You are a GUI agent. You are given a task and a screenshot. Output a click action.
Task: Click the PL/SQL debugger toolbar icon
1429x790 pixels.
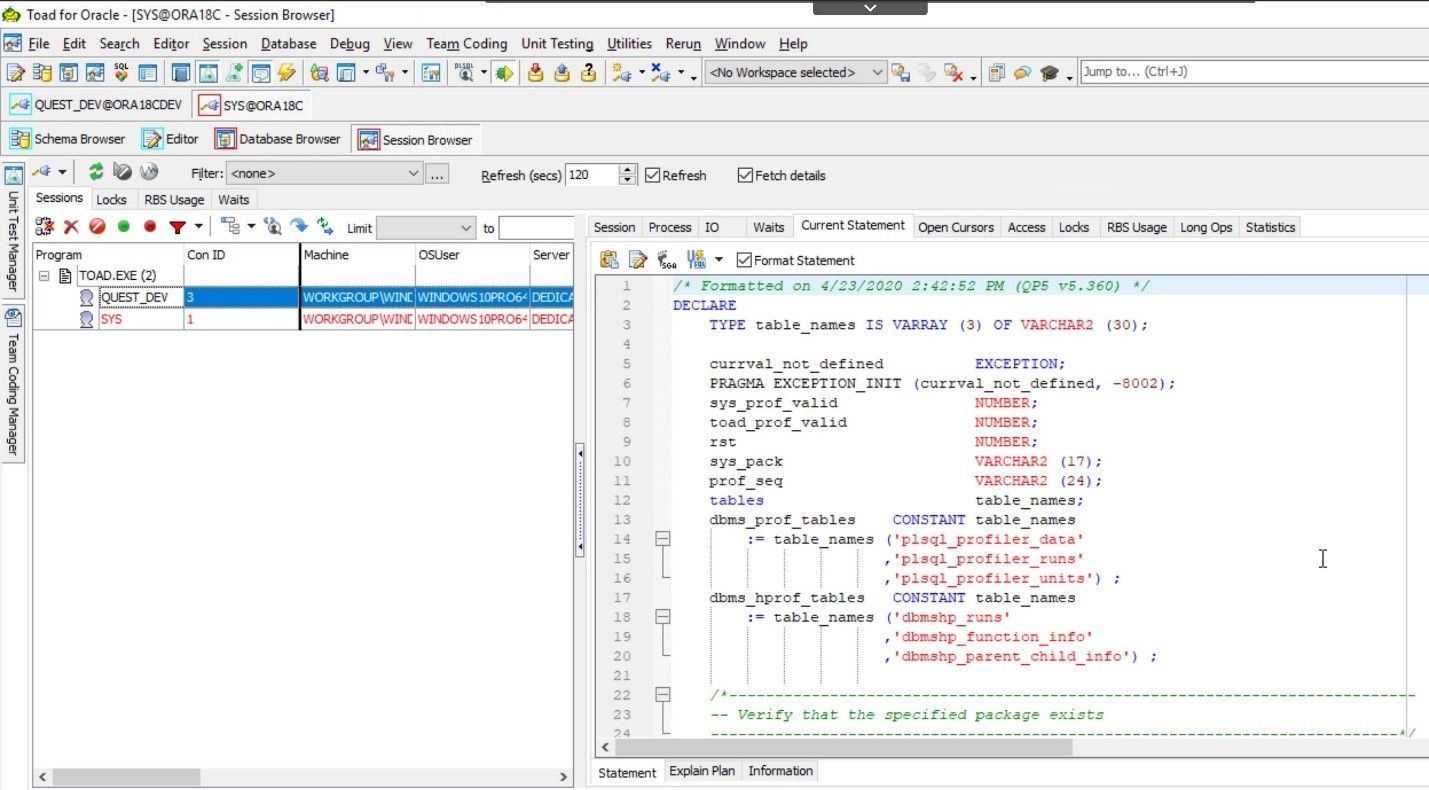pyautogui.click(x=465, y=72)
